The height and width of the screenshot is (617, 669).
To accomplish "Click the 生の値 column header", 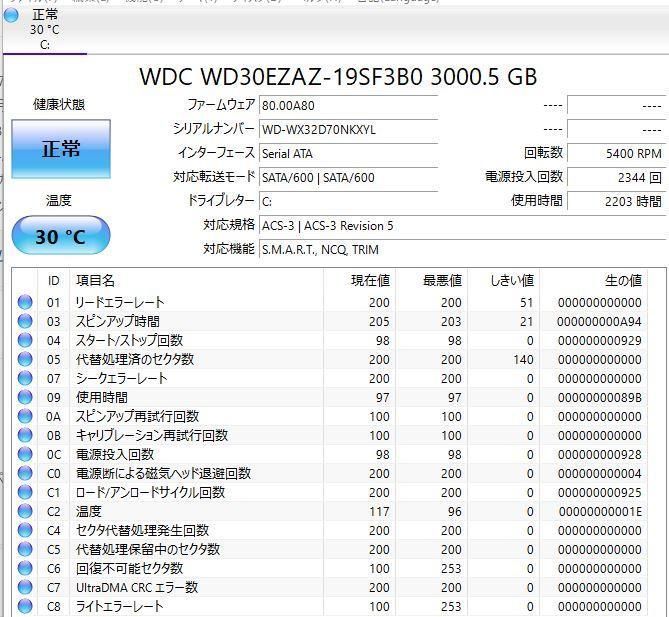I will (x=594, y=281).
